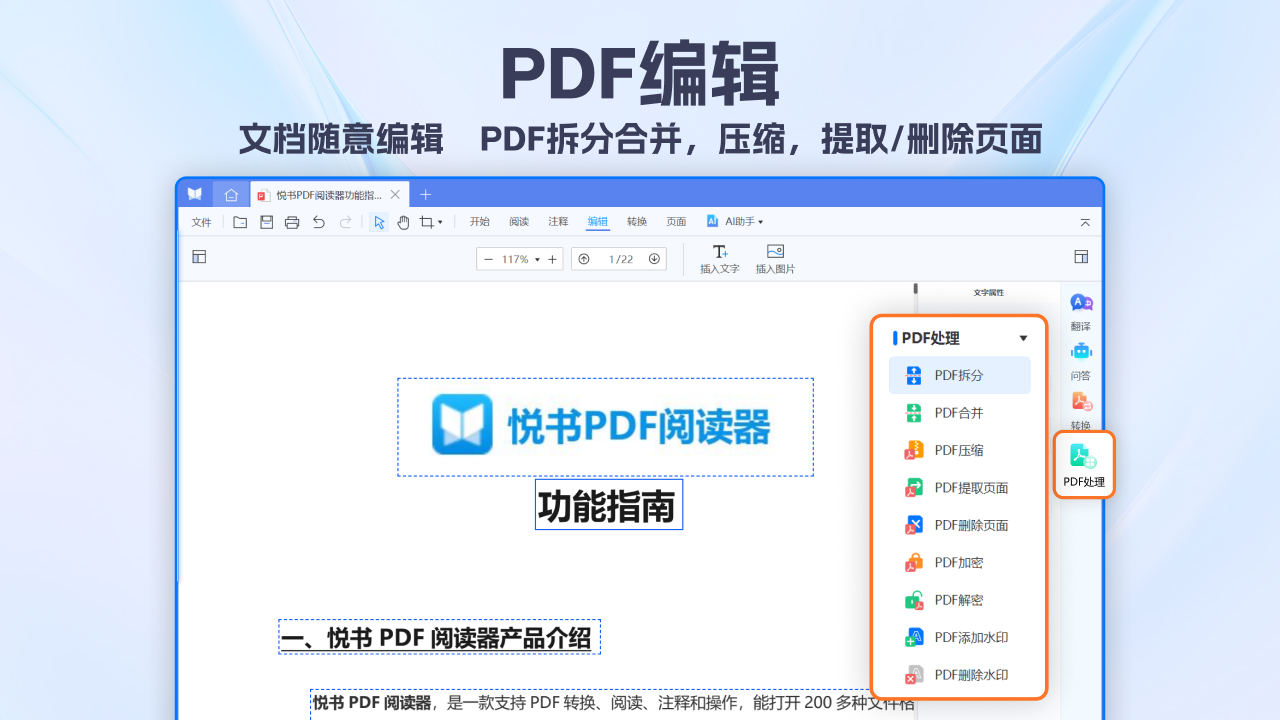Open the 文件 menu
Viewport: 1280px width, 720px height.
click(x=200, y=221)
